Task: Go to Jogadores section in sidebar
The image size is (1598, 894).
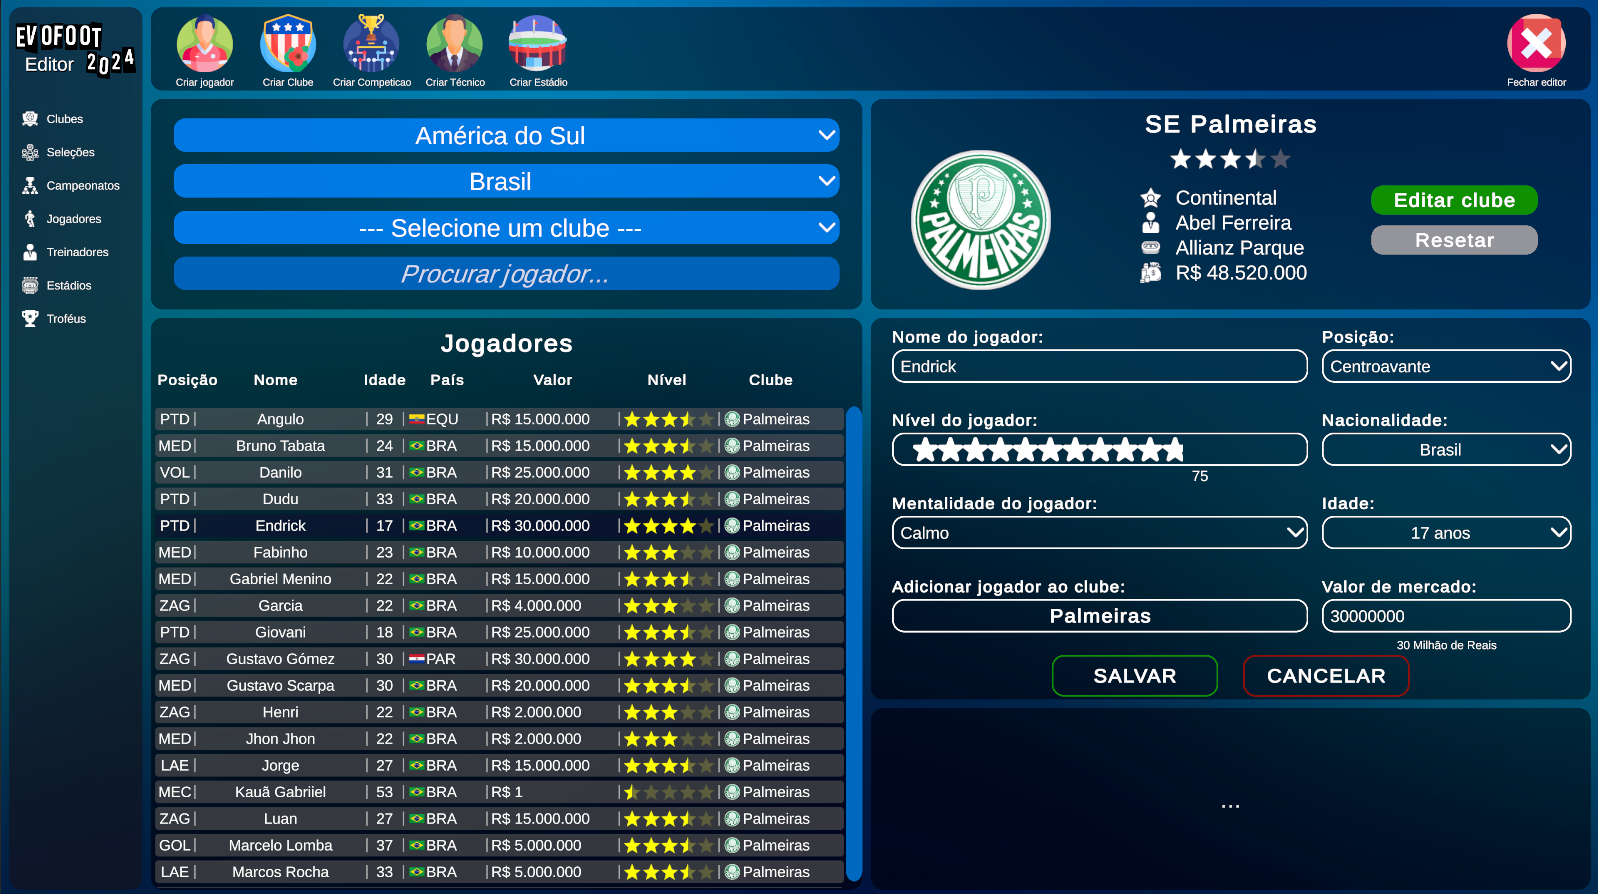Action: point(74,219)
